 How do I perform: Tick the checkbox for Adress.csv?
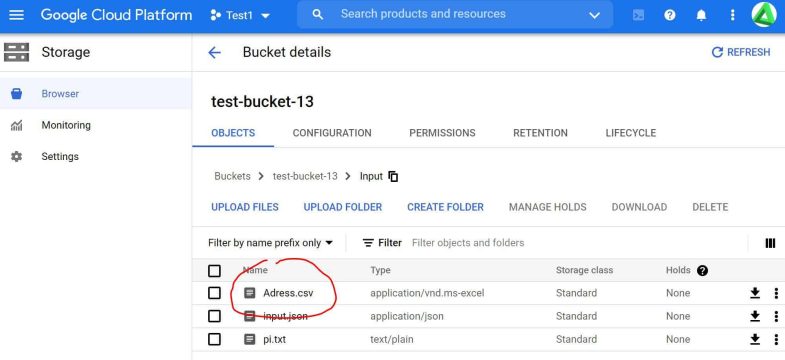214,293
